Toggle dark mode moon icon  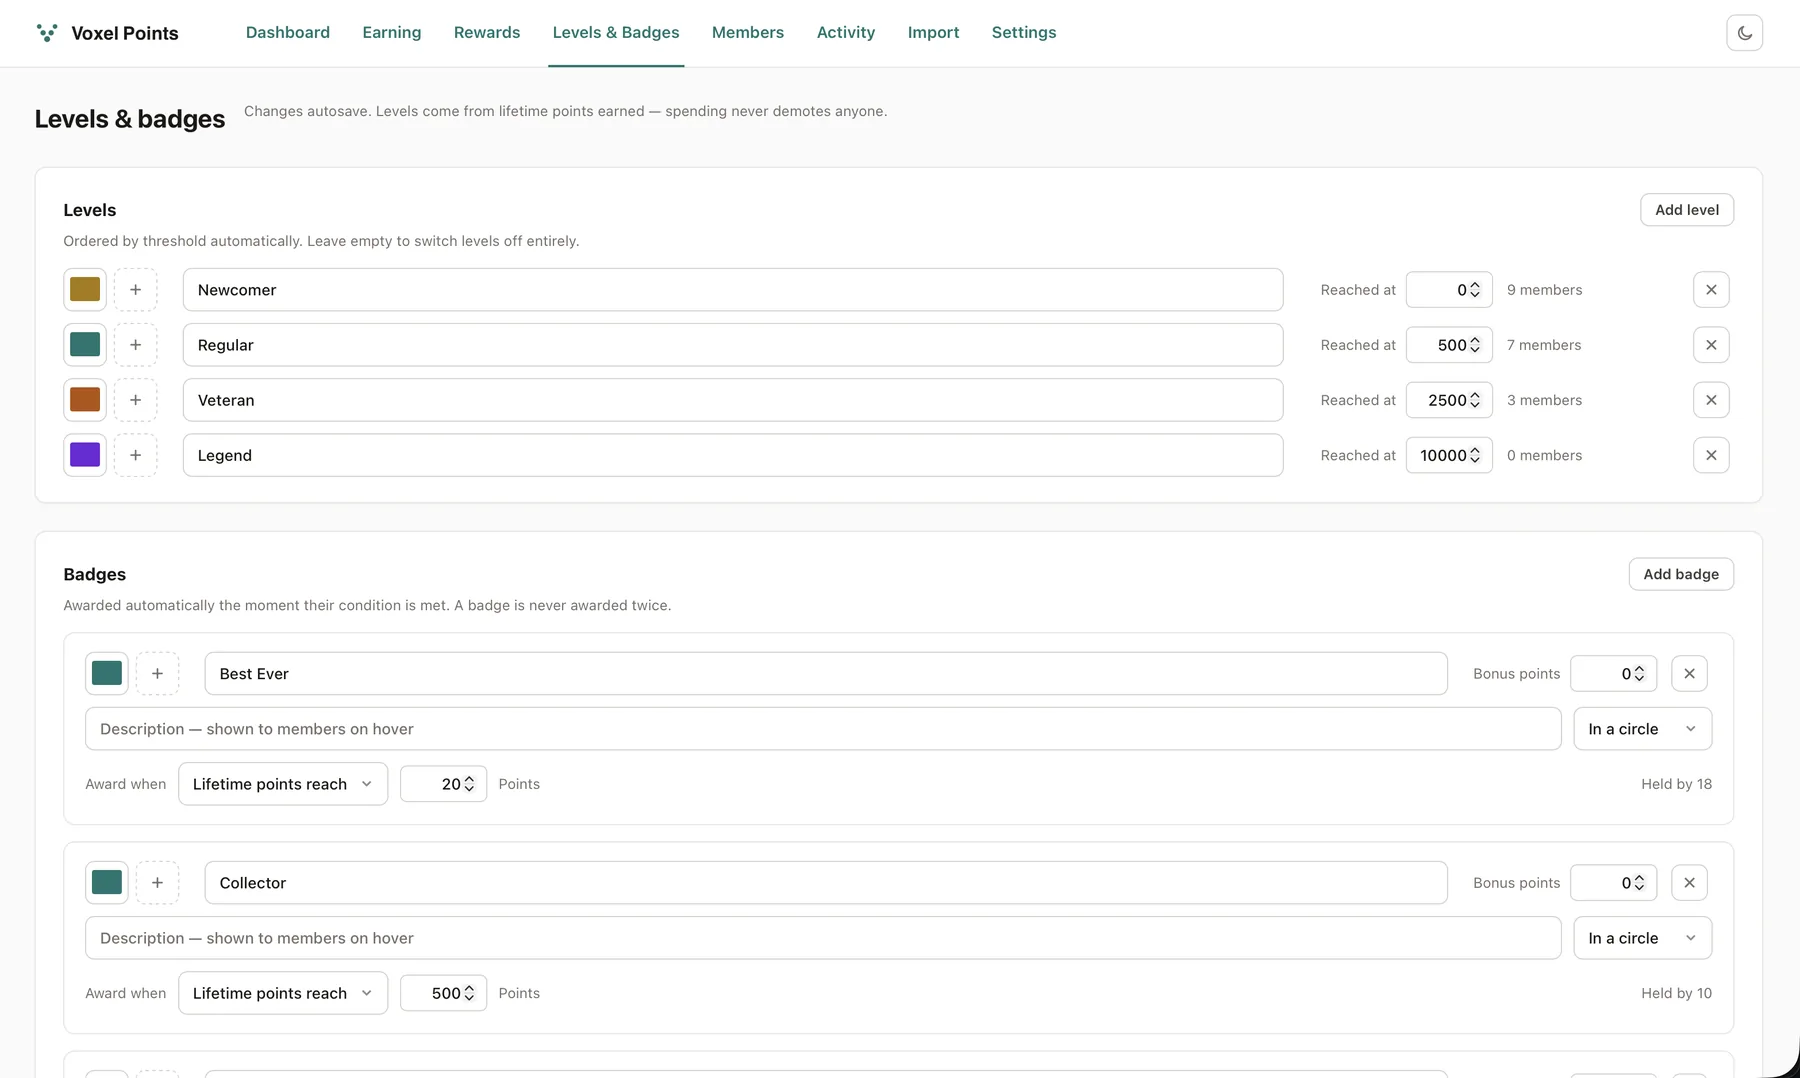coord(1744,33)
